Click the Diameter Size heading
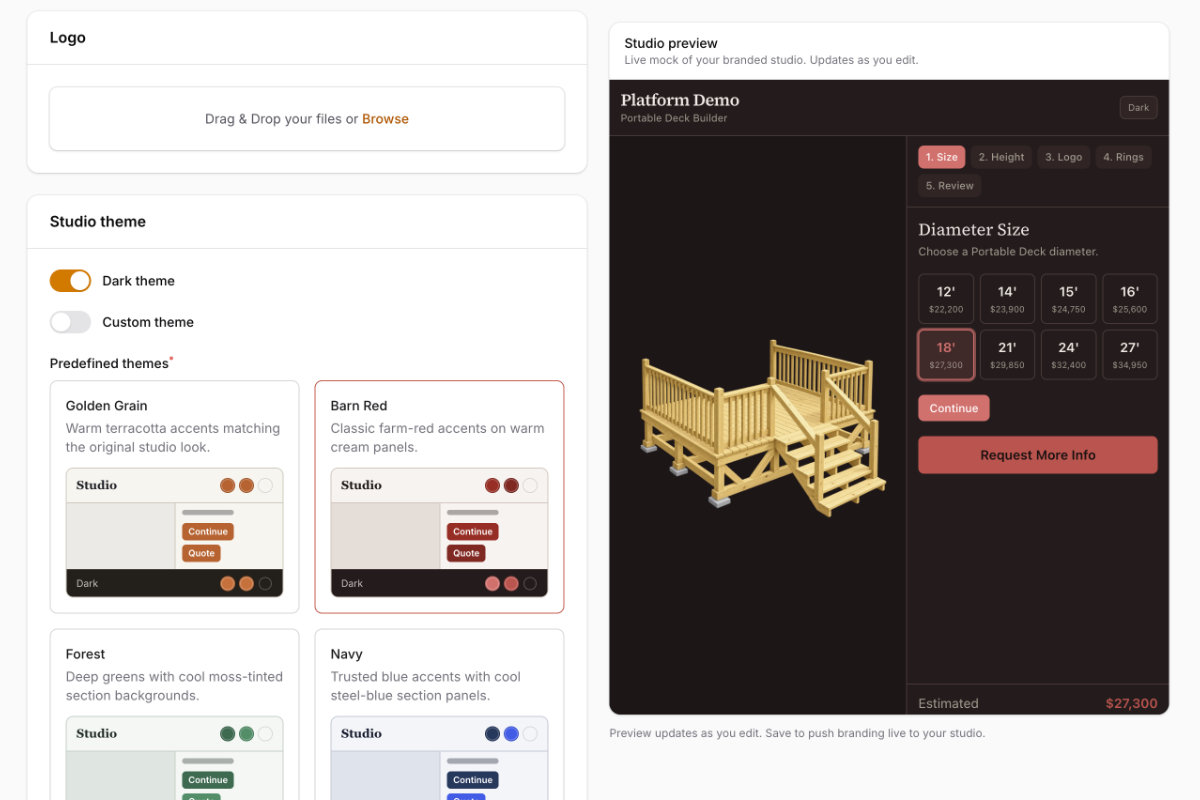Viewport: 1200px width, 800px height. [x=974, y=230]
